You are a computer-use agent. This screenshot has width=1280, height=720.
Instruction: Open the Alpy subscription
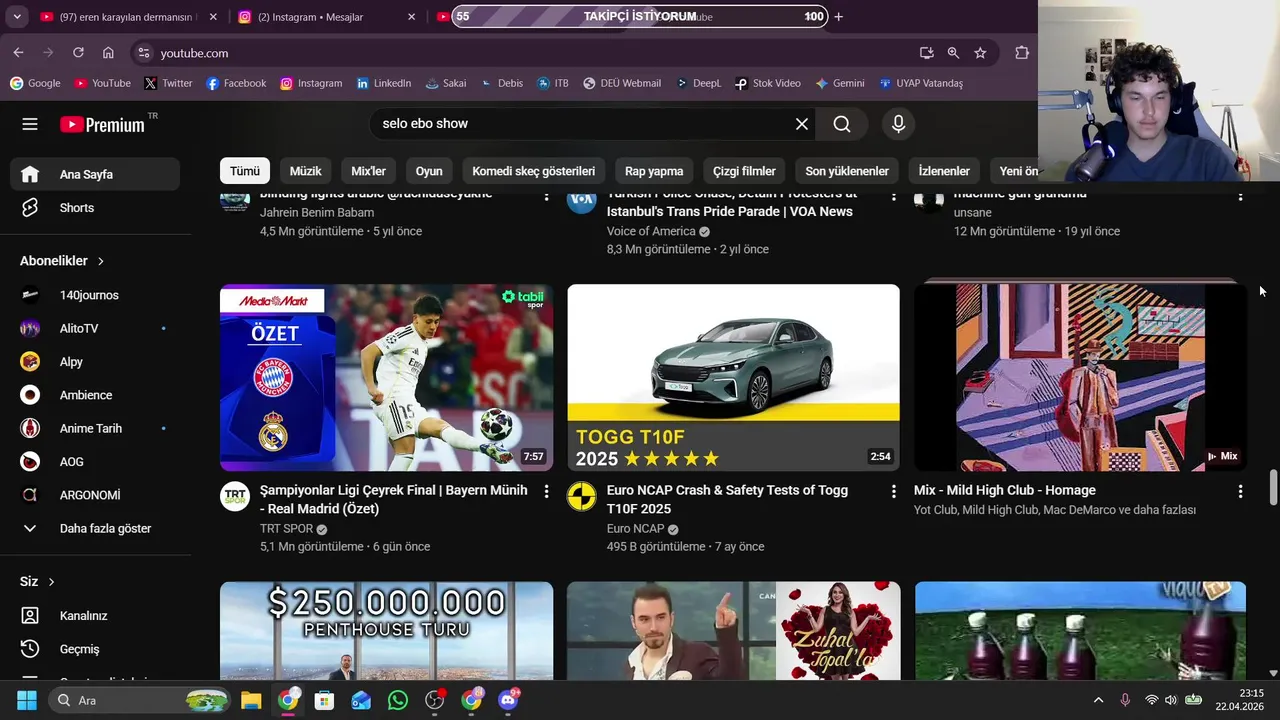click(x=95, y=362)
